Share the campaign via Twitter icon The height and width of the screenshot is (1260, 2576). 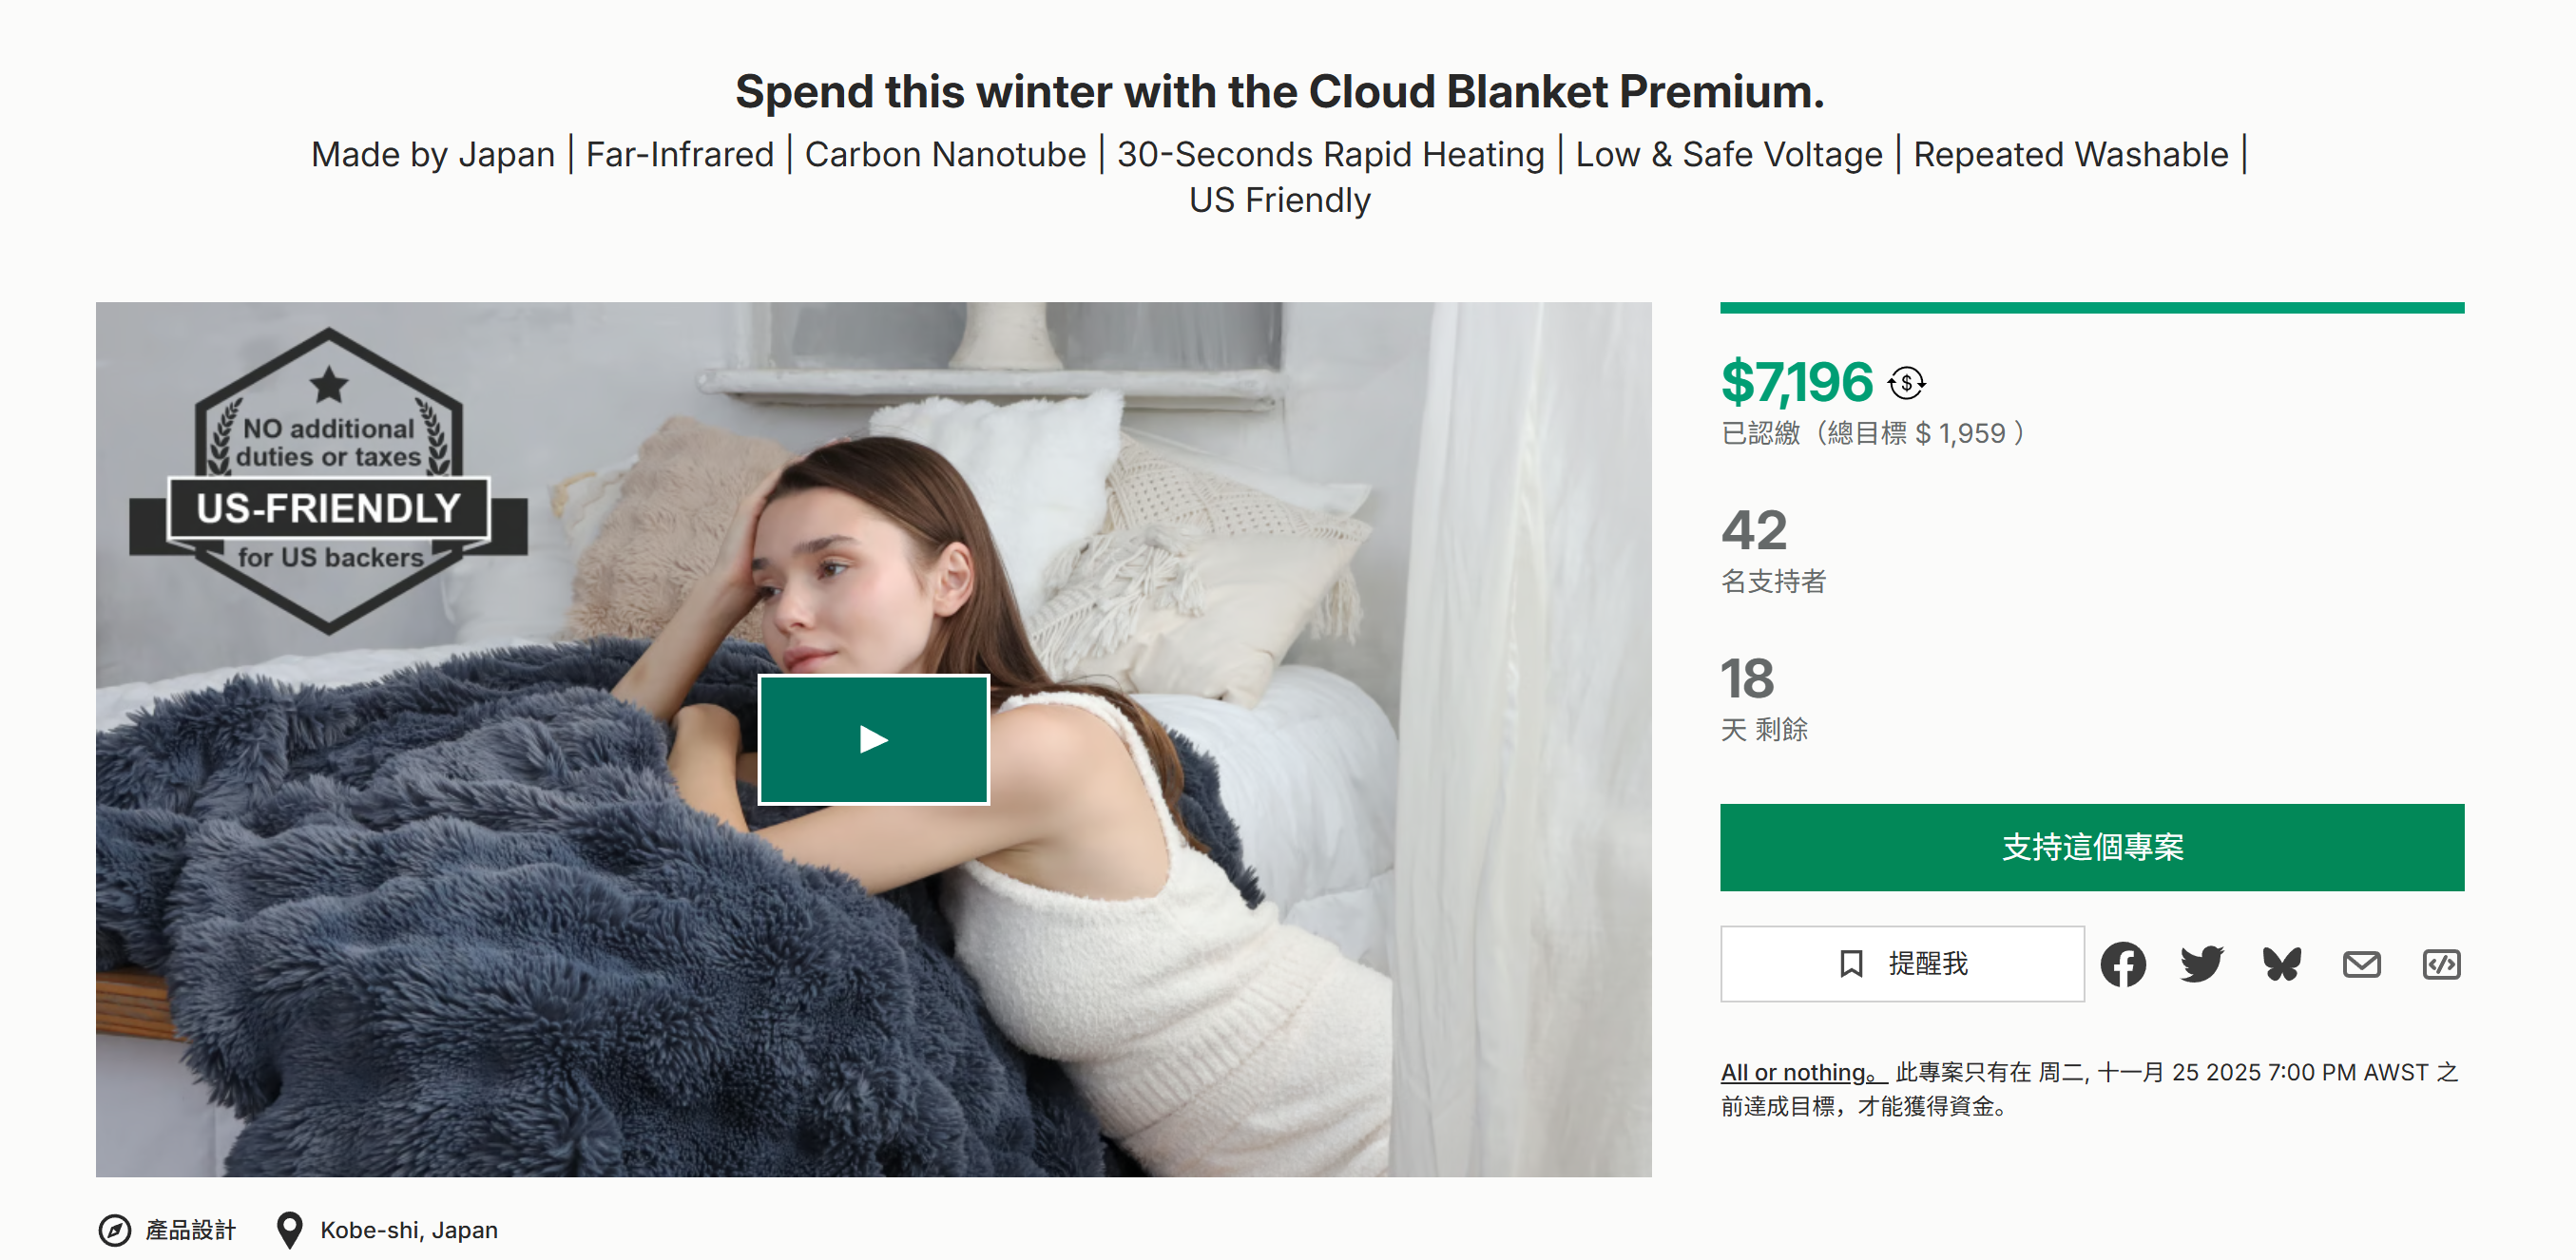[x=2201, y=964]
